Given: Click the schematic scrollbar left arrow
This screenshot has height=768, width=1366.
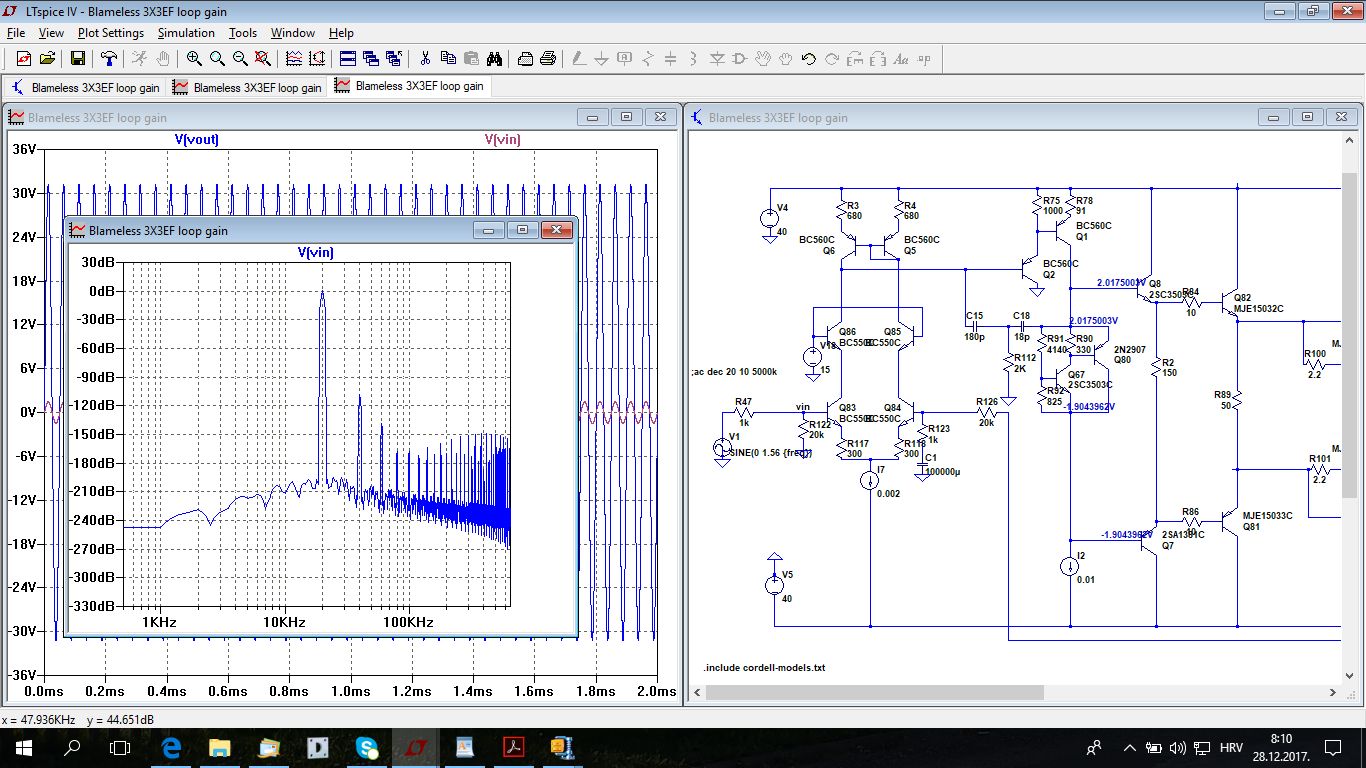Looking at the screenshot, I should 697,692.
